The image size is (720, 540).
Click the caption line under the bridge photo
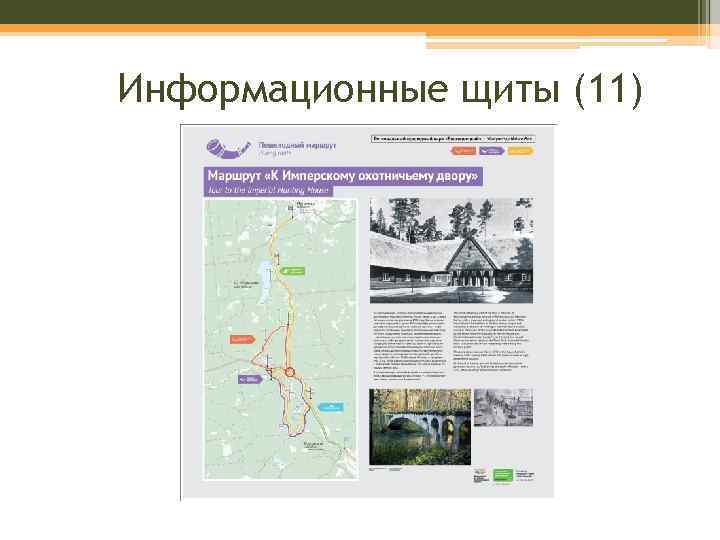pos(387,469)
